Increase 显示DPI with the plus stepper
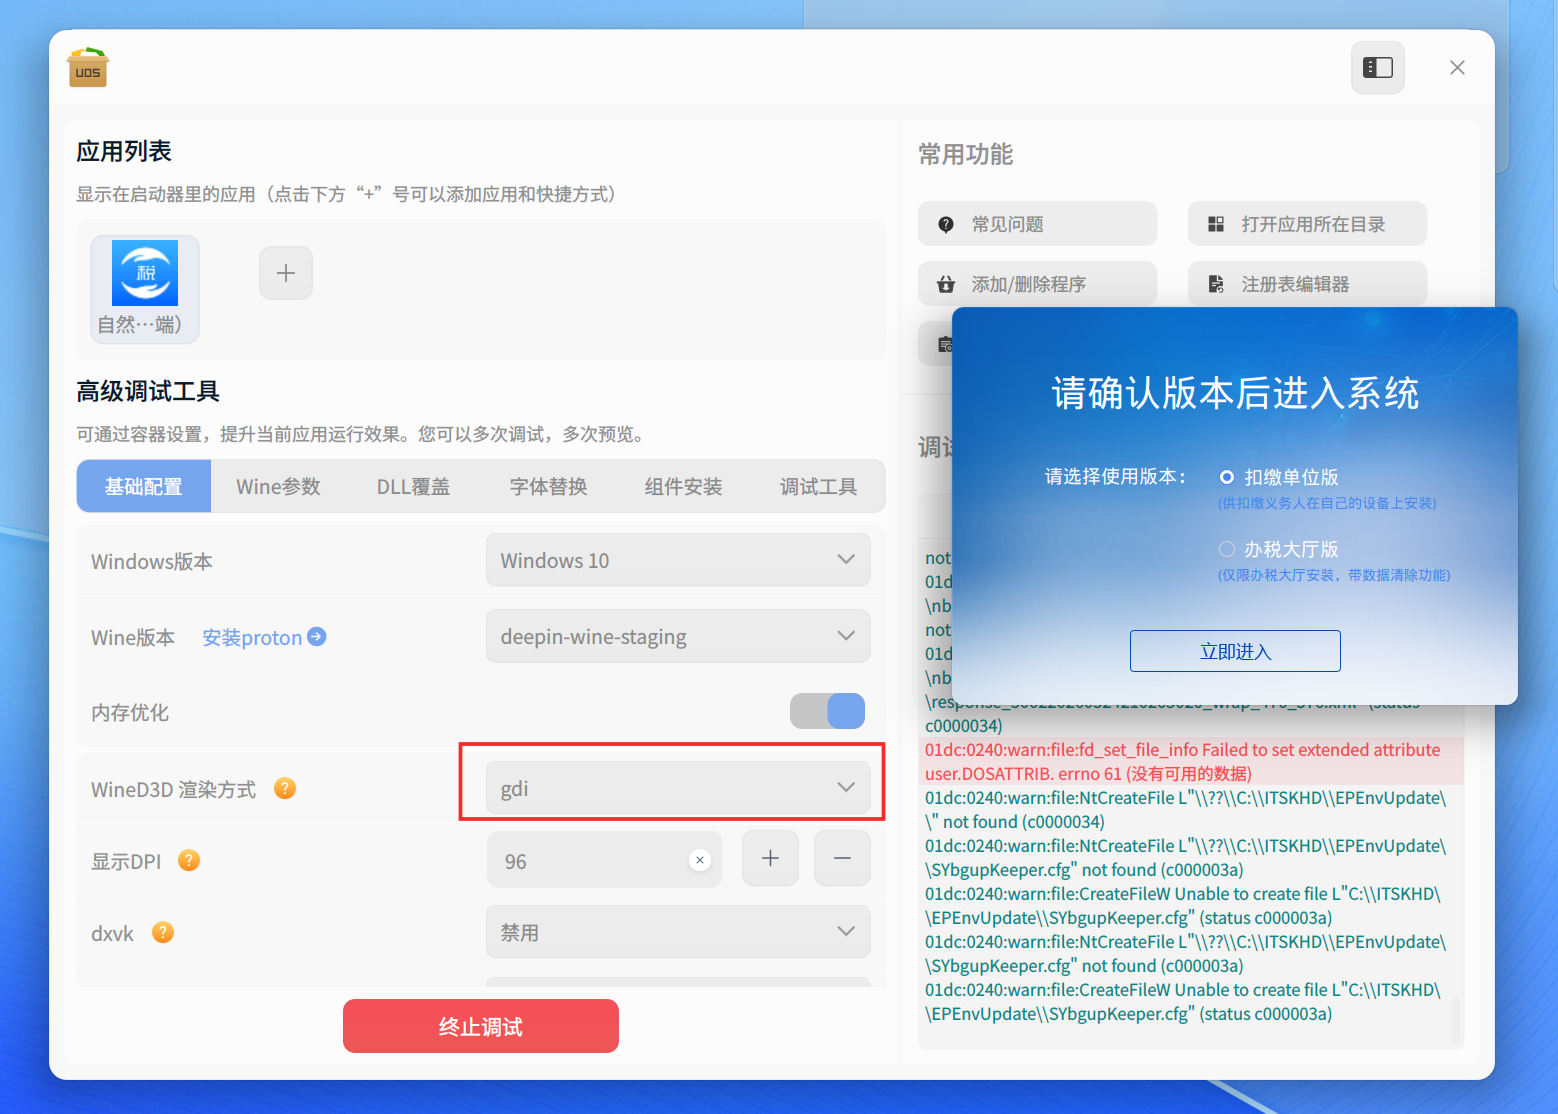 [770, 858]
